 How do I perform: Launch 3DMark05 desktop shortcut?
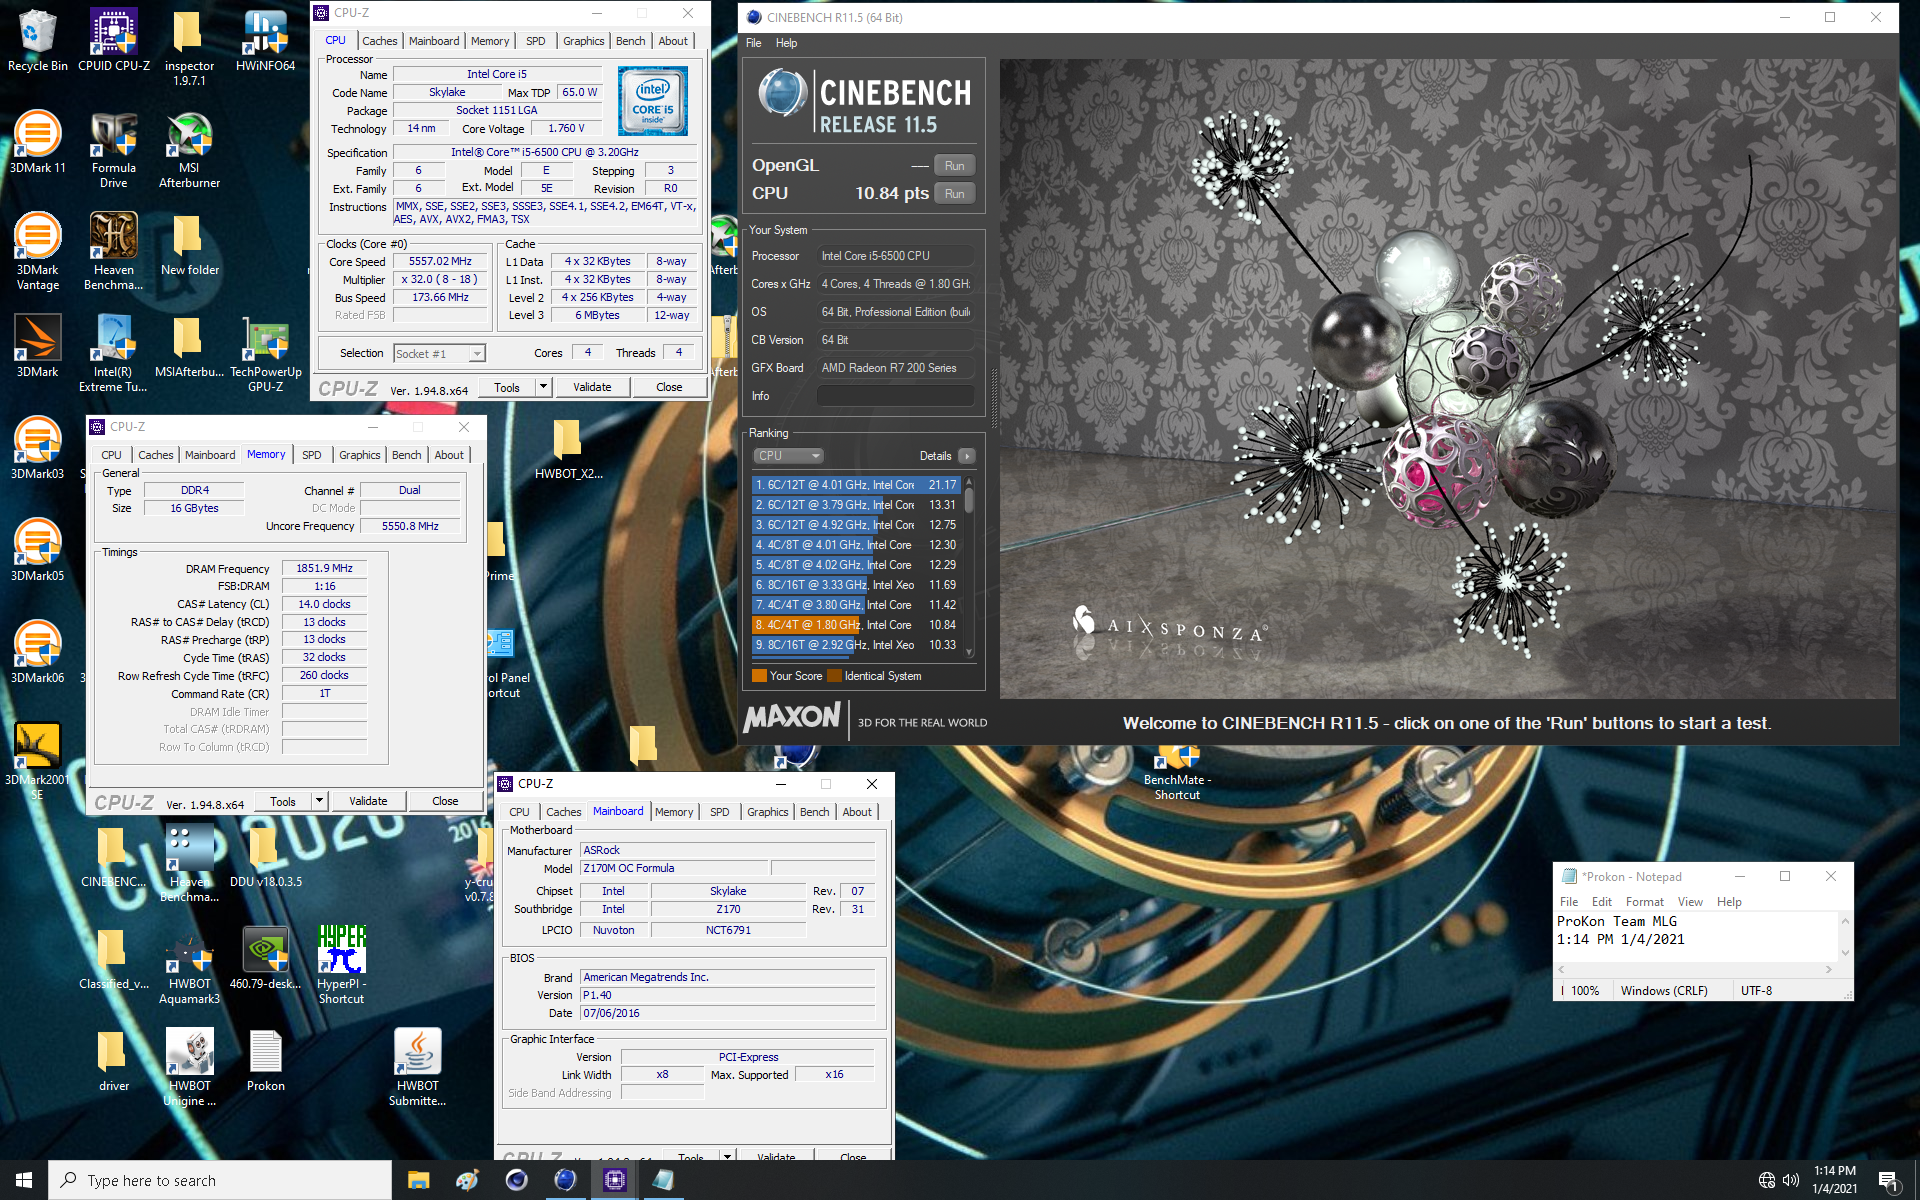(x=38, y=551)
